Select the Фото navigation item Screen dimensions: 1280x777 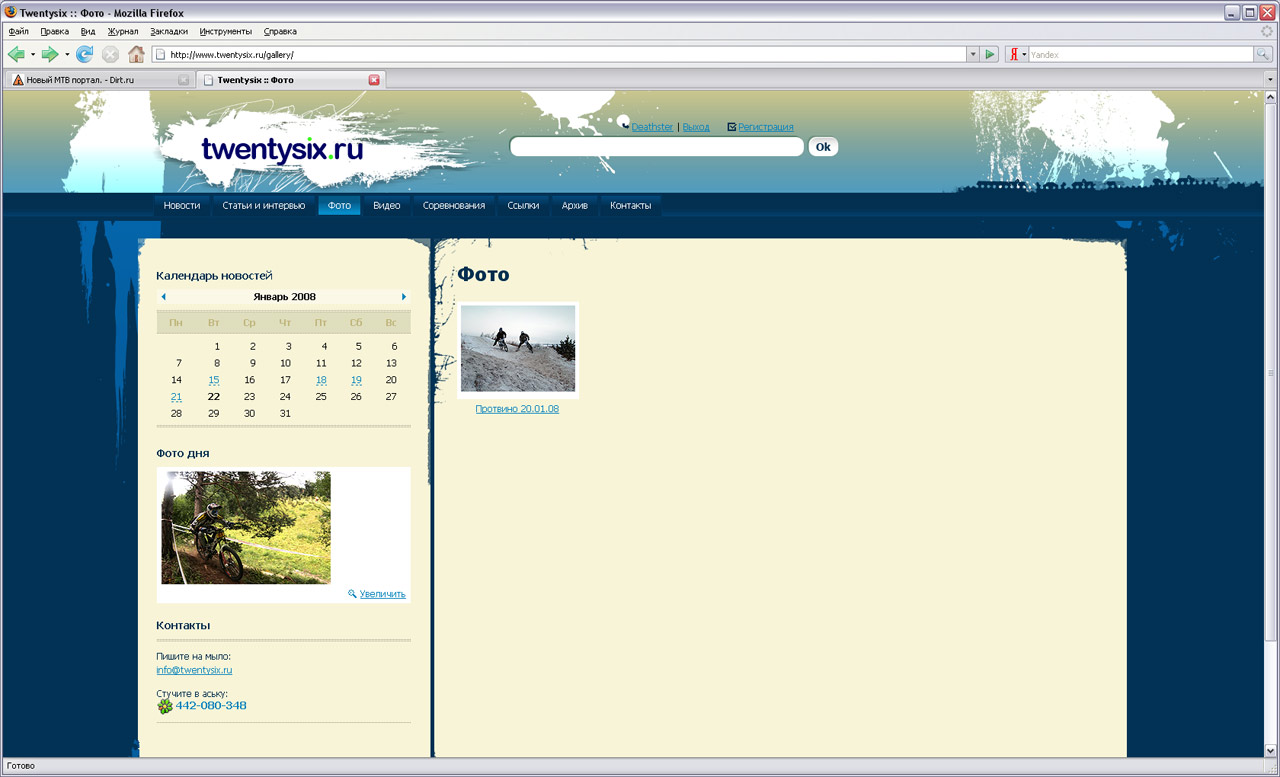pyautogui.click(x=340, y=206)
